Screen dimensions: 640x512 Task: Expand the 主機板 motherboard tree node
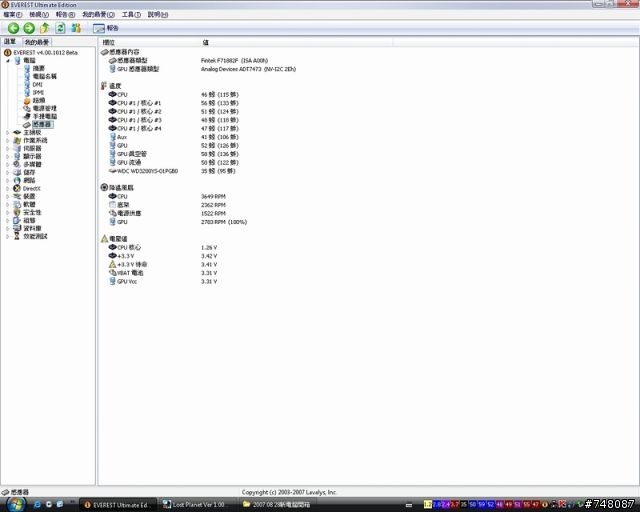pyautogui.click(x=7, y=132)
